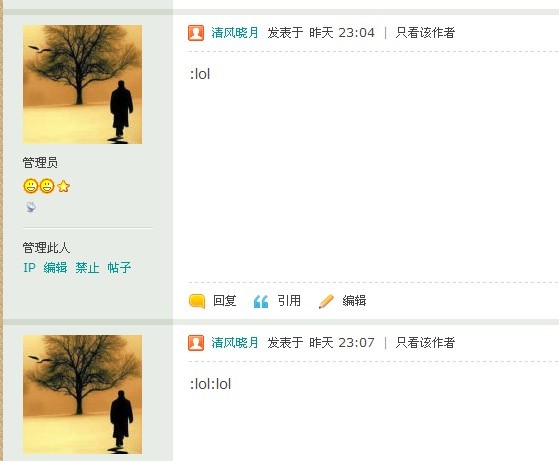Click the orange user icon in second post header
This screenshot has width=559, height=461.
point(196,343)
